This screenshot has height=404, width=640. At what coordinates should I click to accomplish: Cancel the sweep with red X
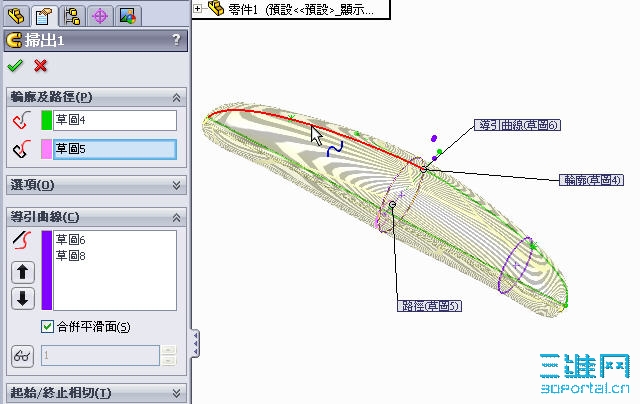tap(40, 66)
